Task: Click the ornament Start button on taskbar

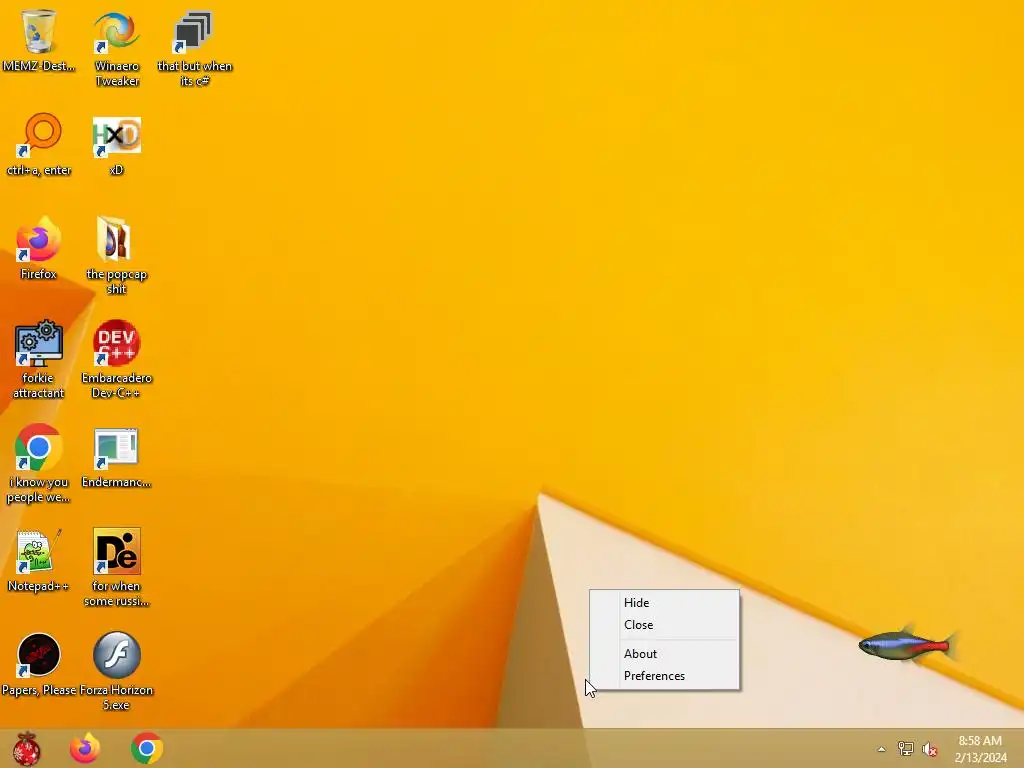Action: coord(27,748)
